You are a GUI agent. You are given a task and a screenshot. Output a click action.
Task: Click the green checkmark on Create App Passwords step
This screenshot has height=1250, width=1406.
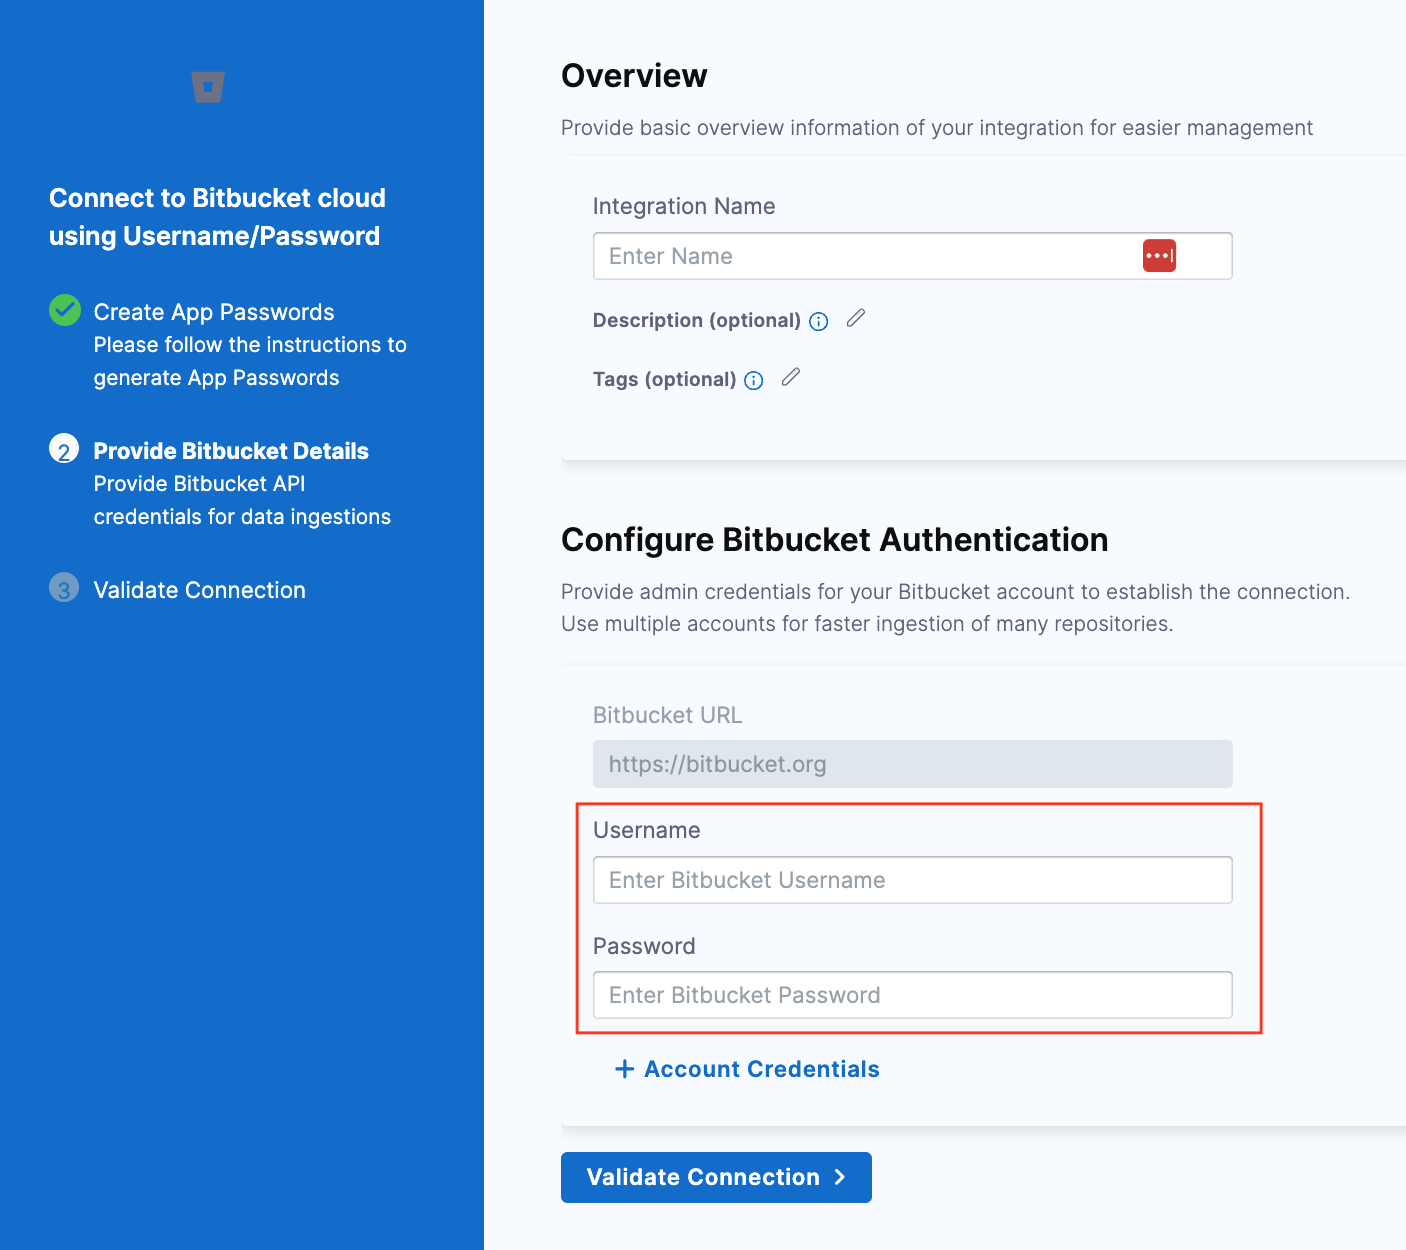click(x=64, y=310)
